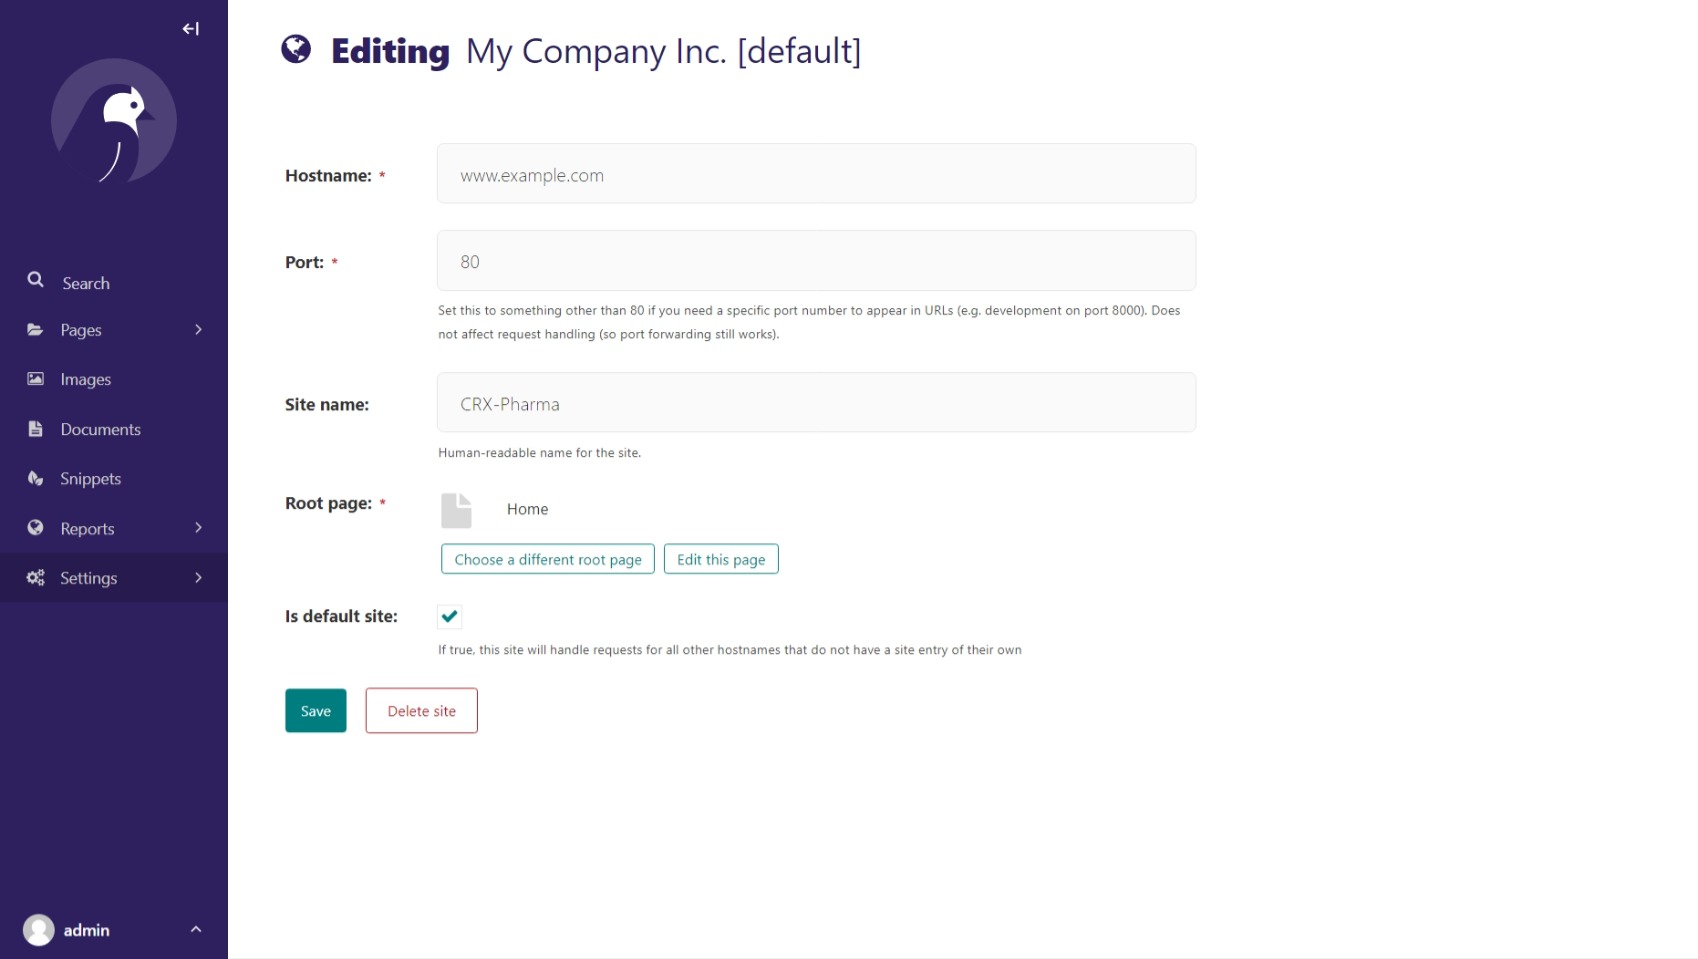Click the Search magnifier icon
This screenshot has width=1698, height=959.
point(36,280)
